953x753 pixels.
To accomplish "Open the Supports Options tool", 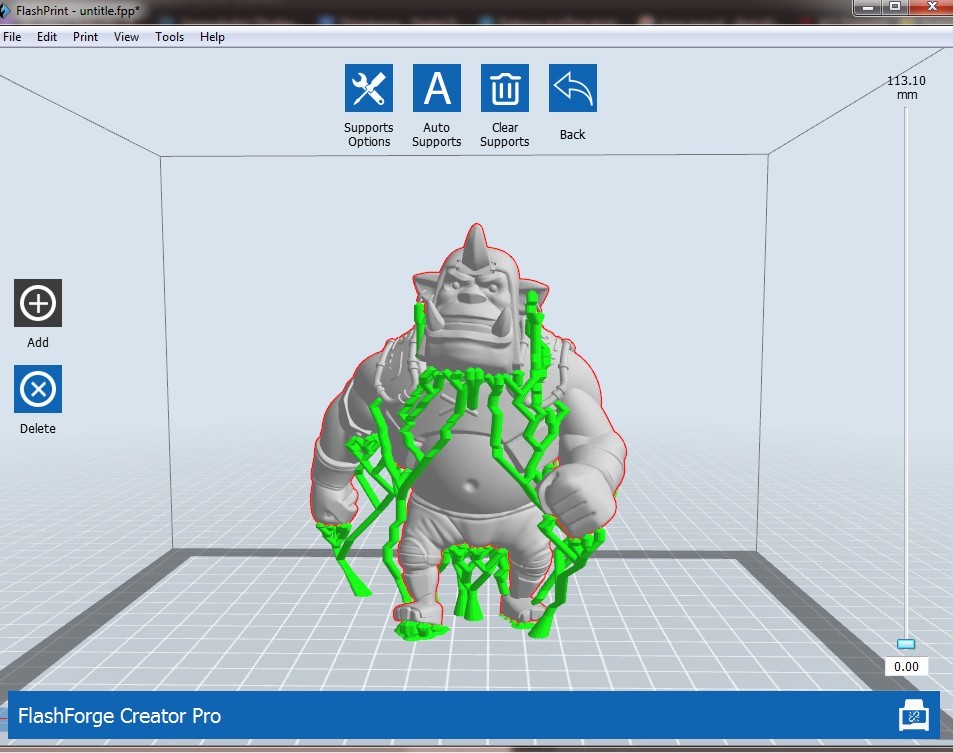I will [368, 88].
